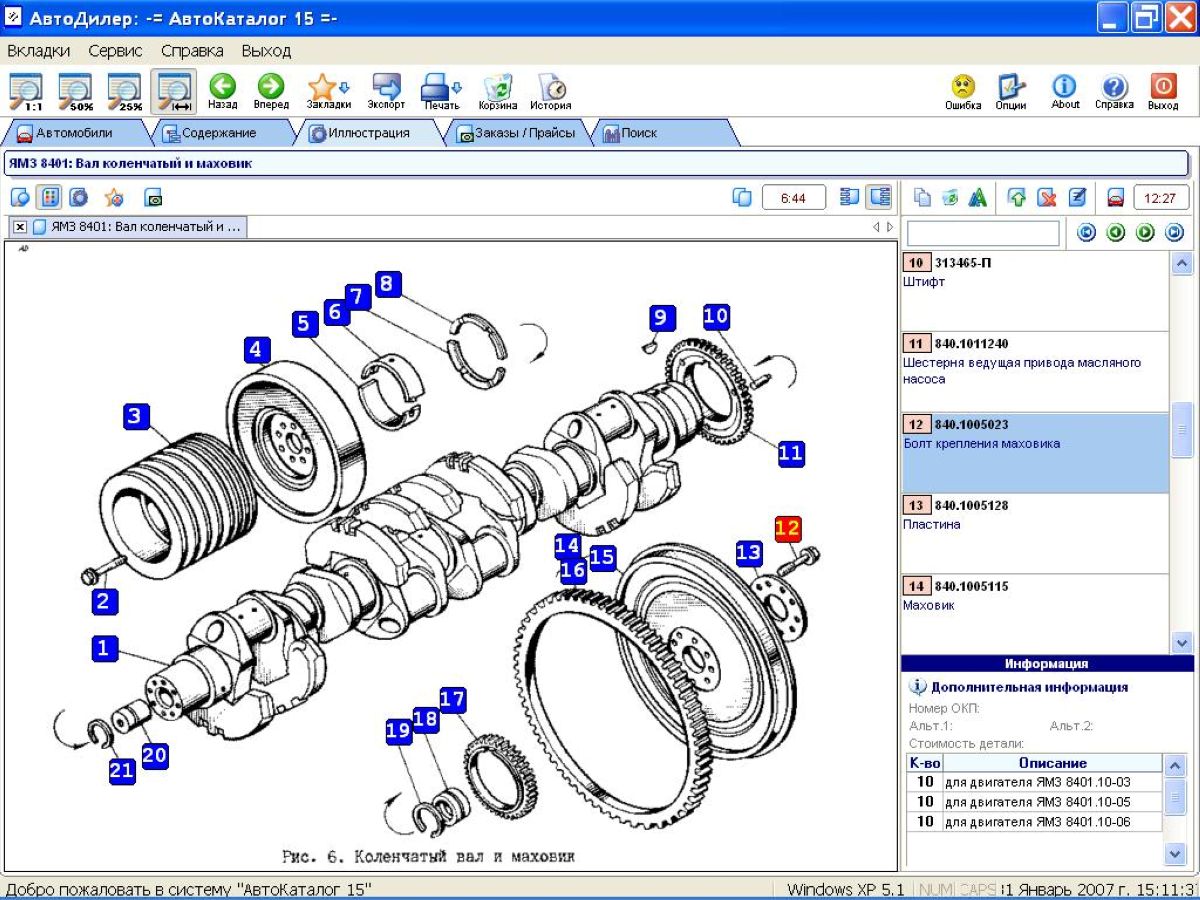Go forward with the Вперед button
This screenshot has height=900, width=1200.
coord(270,92)
